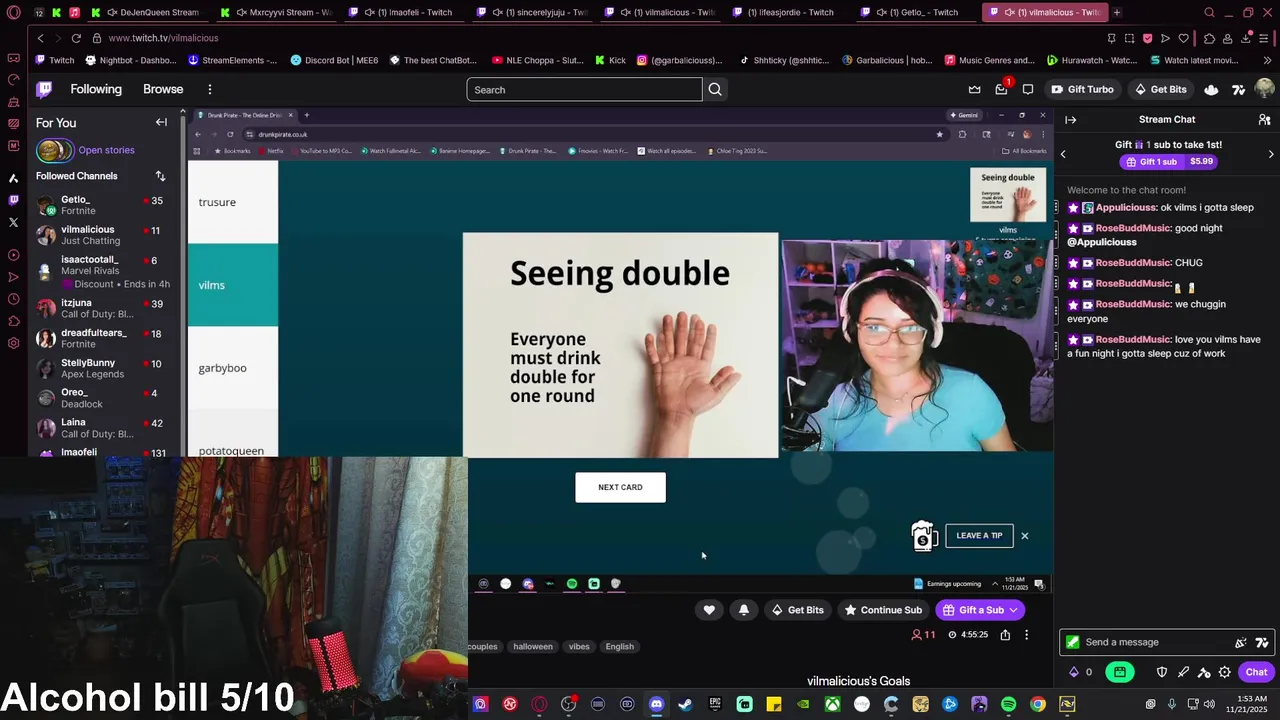Click Gift 1 sub $5.99 button
Viewport: 1280px width, 720px height.
(x=1169, y=161)
